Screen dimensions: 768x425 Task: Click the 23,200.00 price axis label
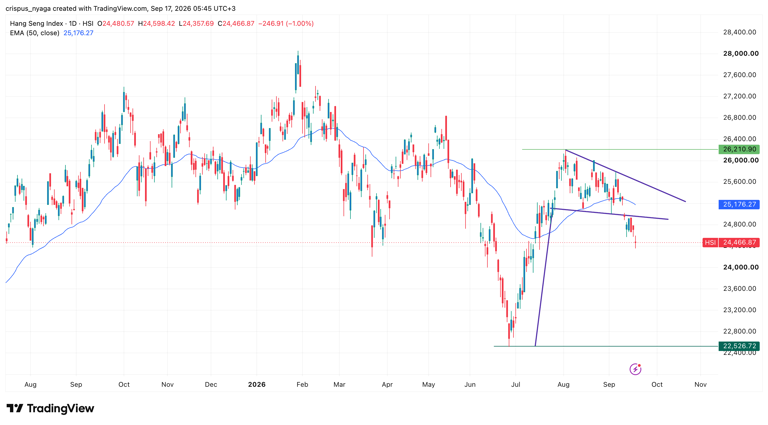point(741,310)
